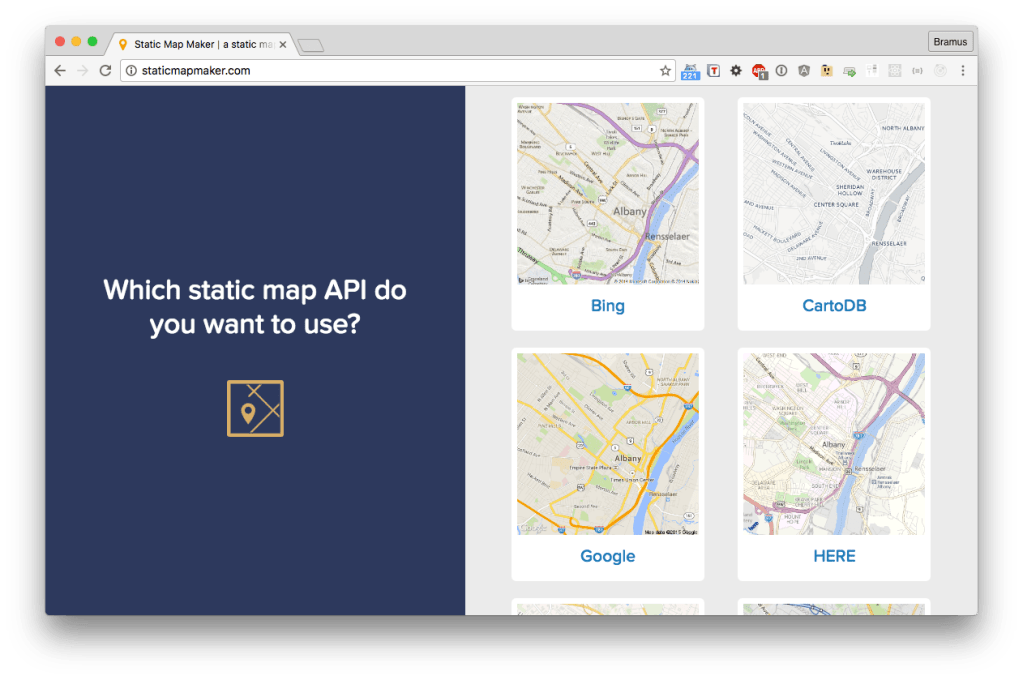Click the gear extension icon in toolbar
Viewport: 1023px width, 680px height.
pyautogui.click(x=736, y=71)
